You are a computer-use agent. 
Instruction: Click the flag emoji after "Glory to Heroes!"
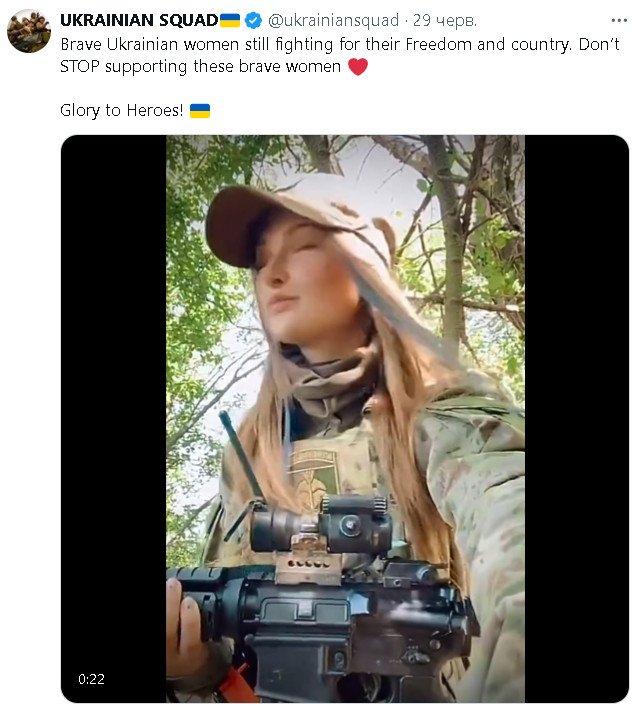(x=200, y=111)
